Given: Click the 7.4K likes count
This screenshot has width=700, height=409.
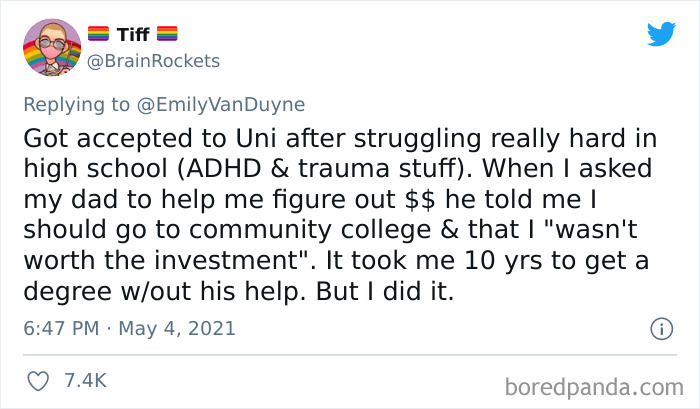Looking at the screenshot, I should (x=85, y=380).
